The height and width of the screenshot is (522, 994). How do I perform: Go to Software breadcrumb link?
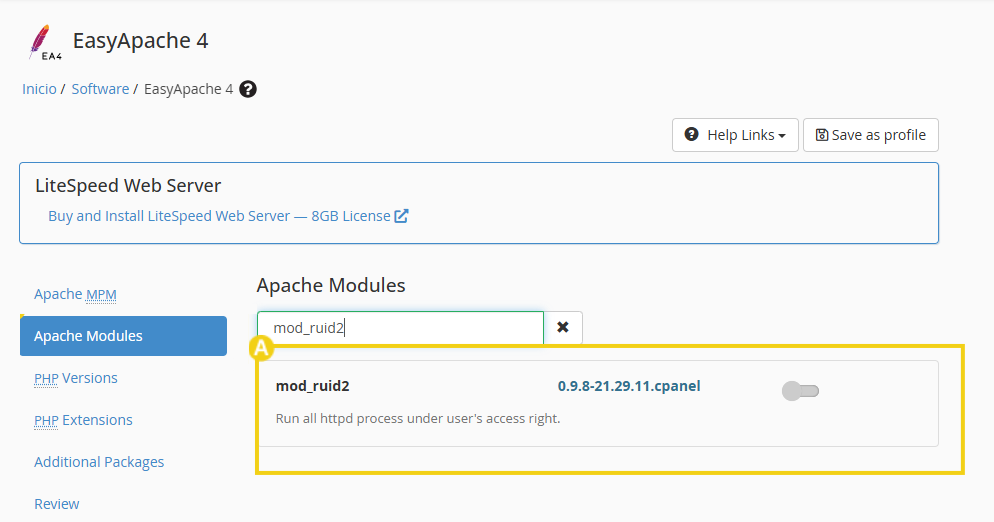pyautogui.click(x=100, y=89)
